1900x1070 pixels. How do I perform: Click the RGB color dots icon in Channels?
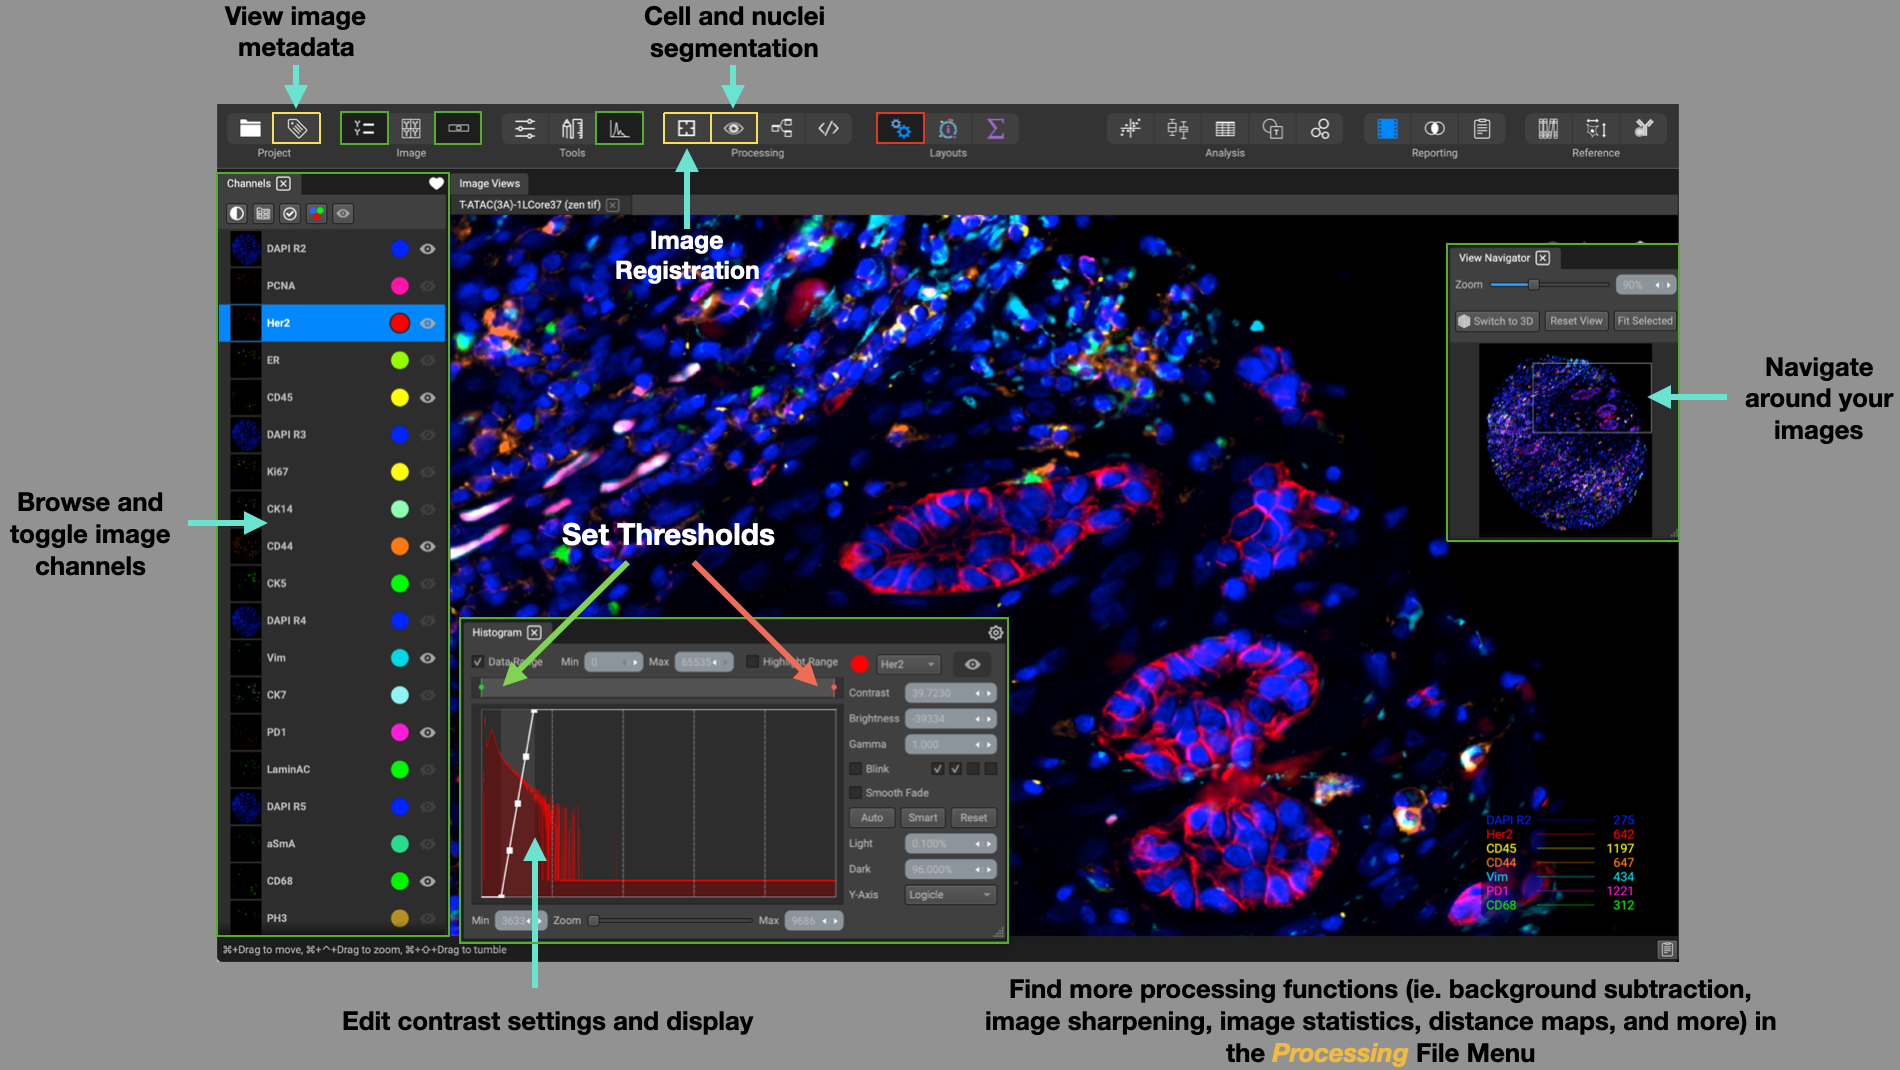click(316, 213)
